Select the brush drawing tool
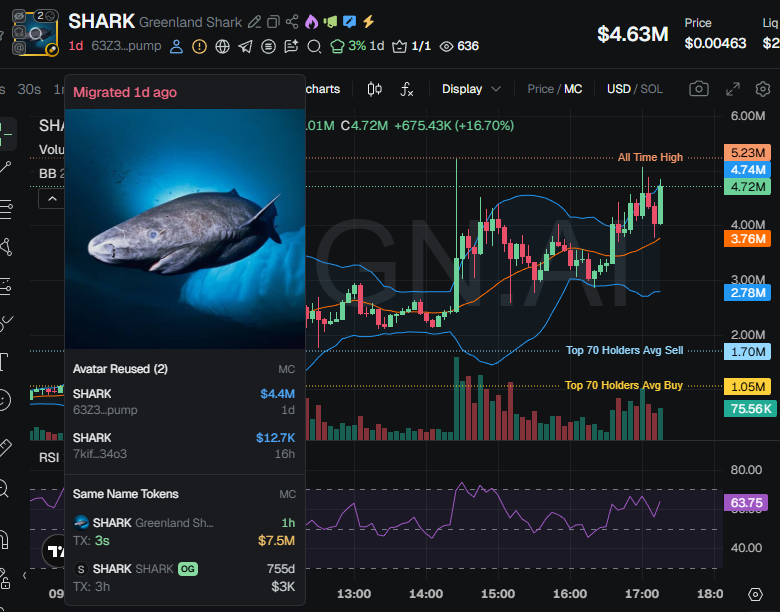780x612 pixels. click(6, 323)
